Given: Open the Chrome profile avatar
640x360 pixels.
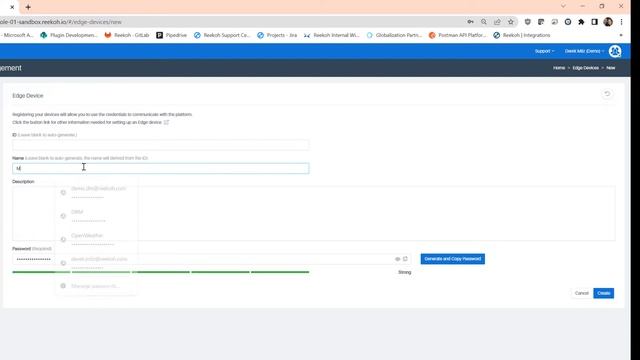Looking at the screenshot, I should coord(608,22).
